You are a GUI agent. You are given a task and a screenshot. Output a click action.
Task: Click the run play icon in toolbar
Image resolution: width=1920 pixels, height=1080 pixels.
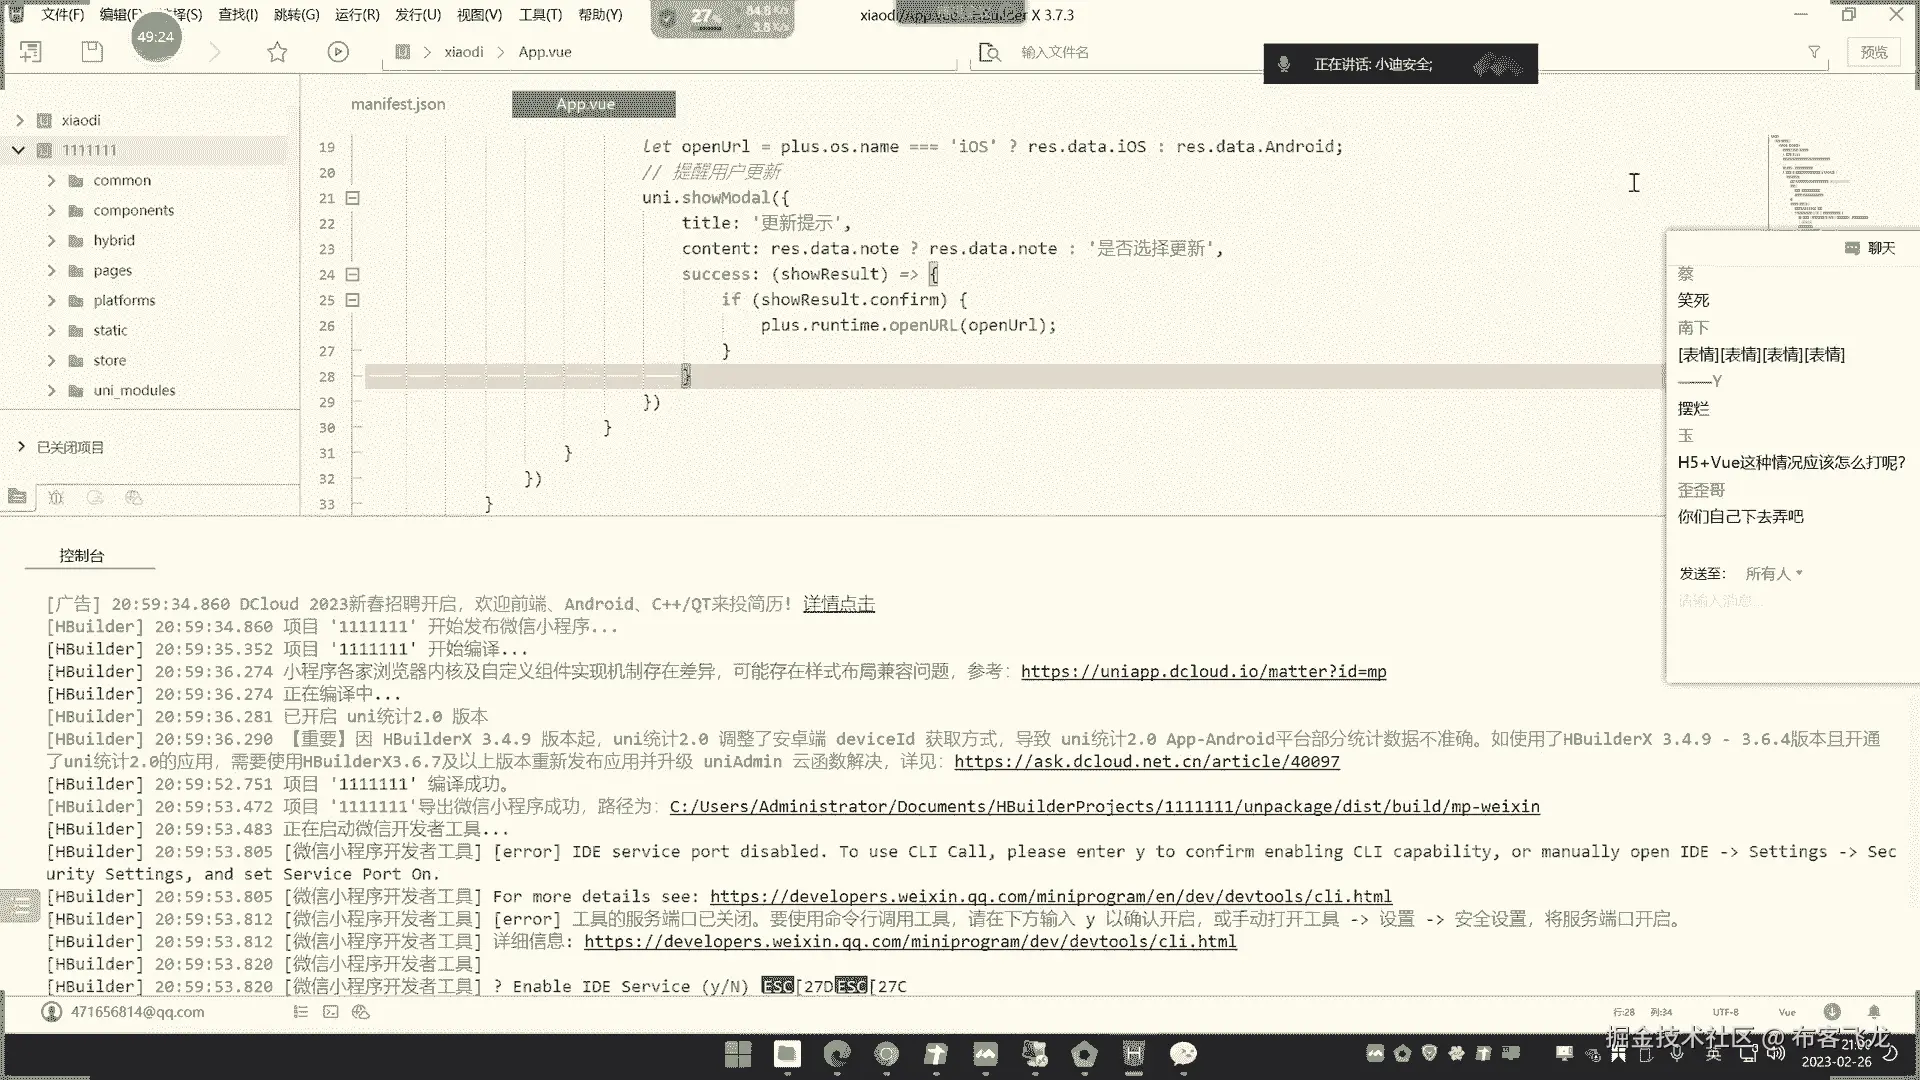pyautogui.click(x=338, y=52)
